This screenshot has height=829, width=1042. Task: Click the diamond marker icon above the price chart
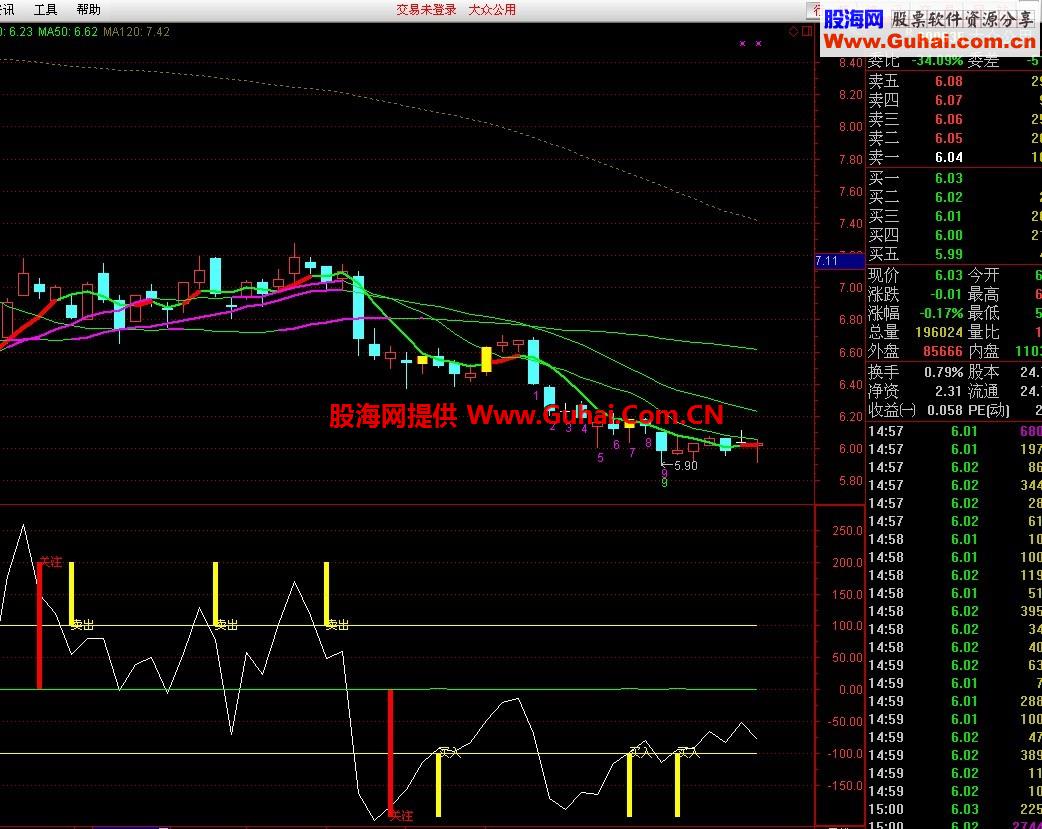(x=793, y=31)
